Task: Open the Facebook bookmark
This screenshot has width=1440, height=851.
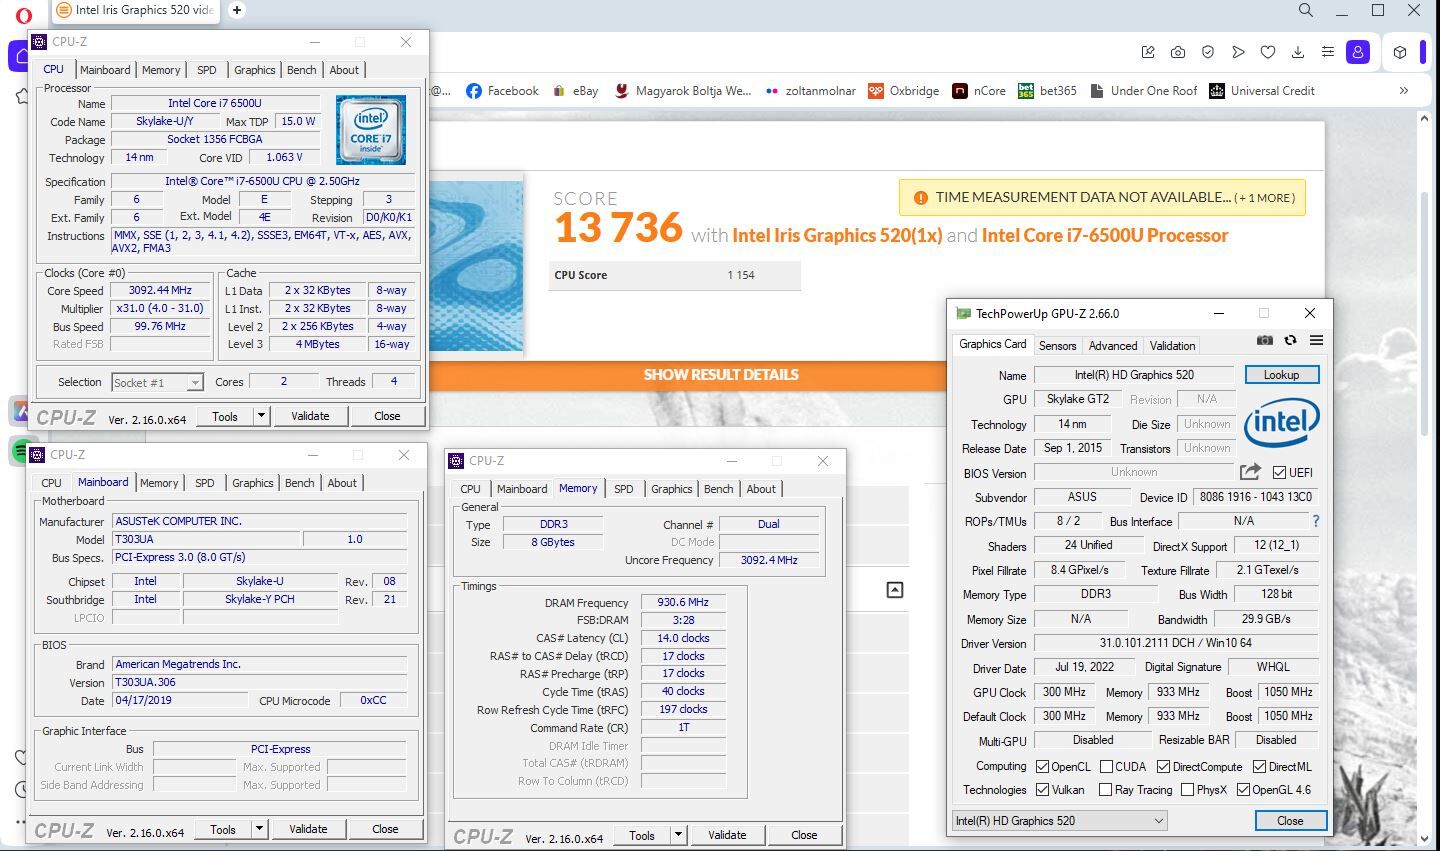Action: coord(502,90)
